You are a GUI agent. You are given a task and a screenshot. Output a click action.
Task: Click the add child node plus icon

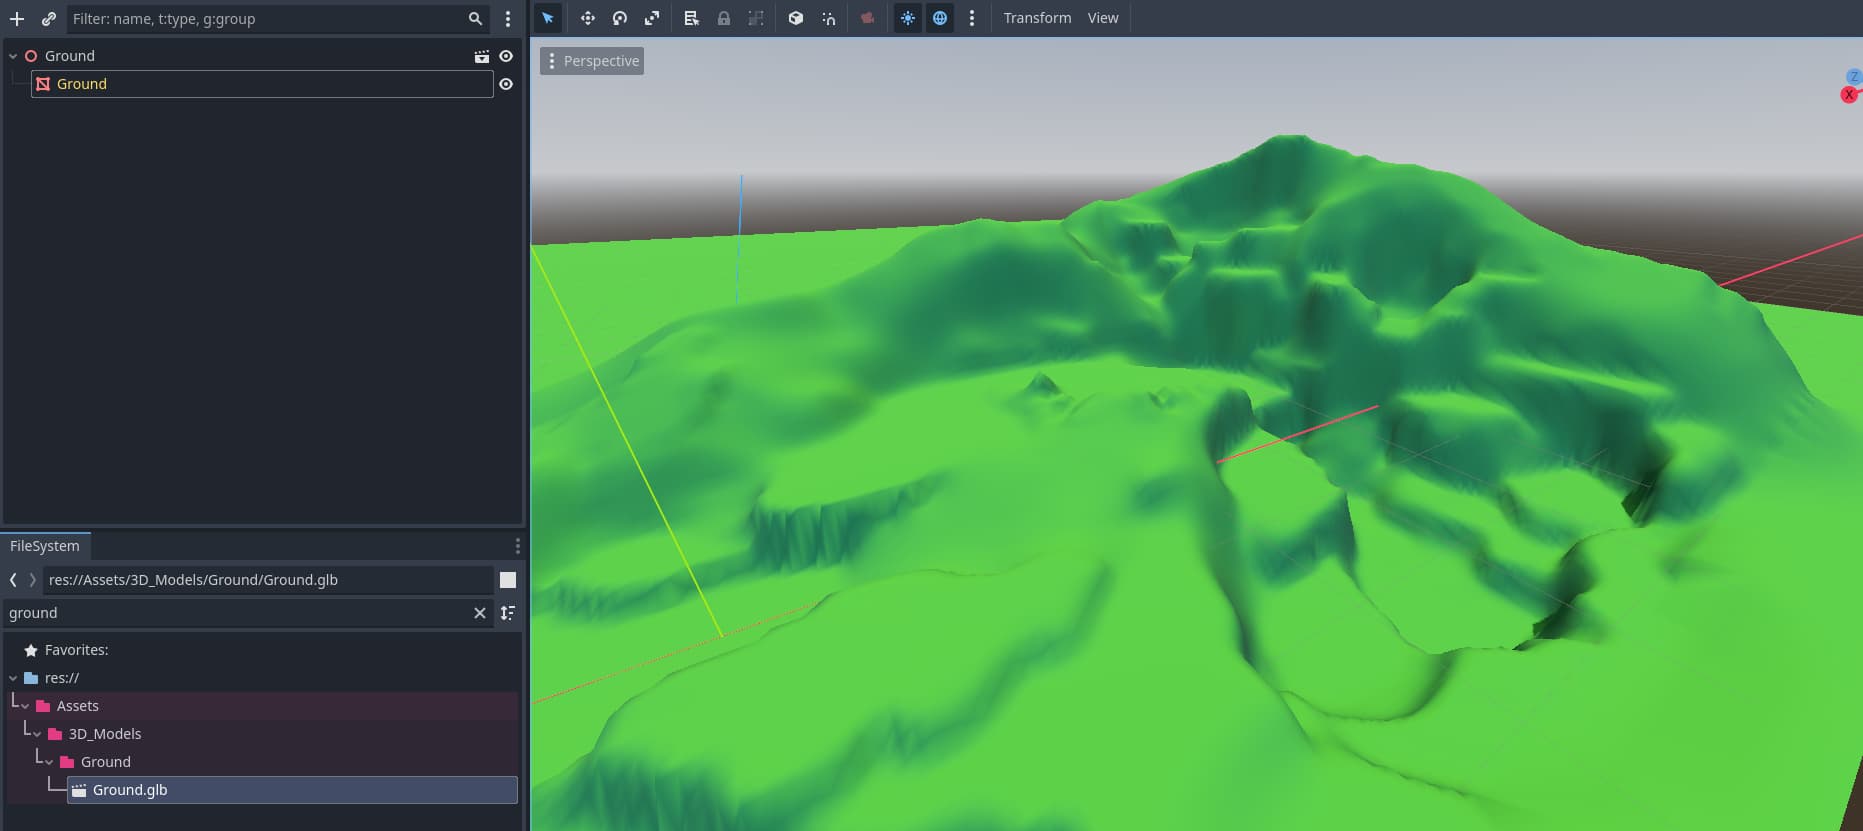(17, 19)
